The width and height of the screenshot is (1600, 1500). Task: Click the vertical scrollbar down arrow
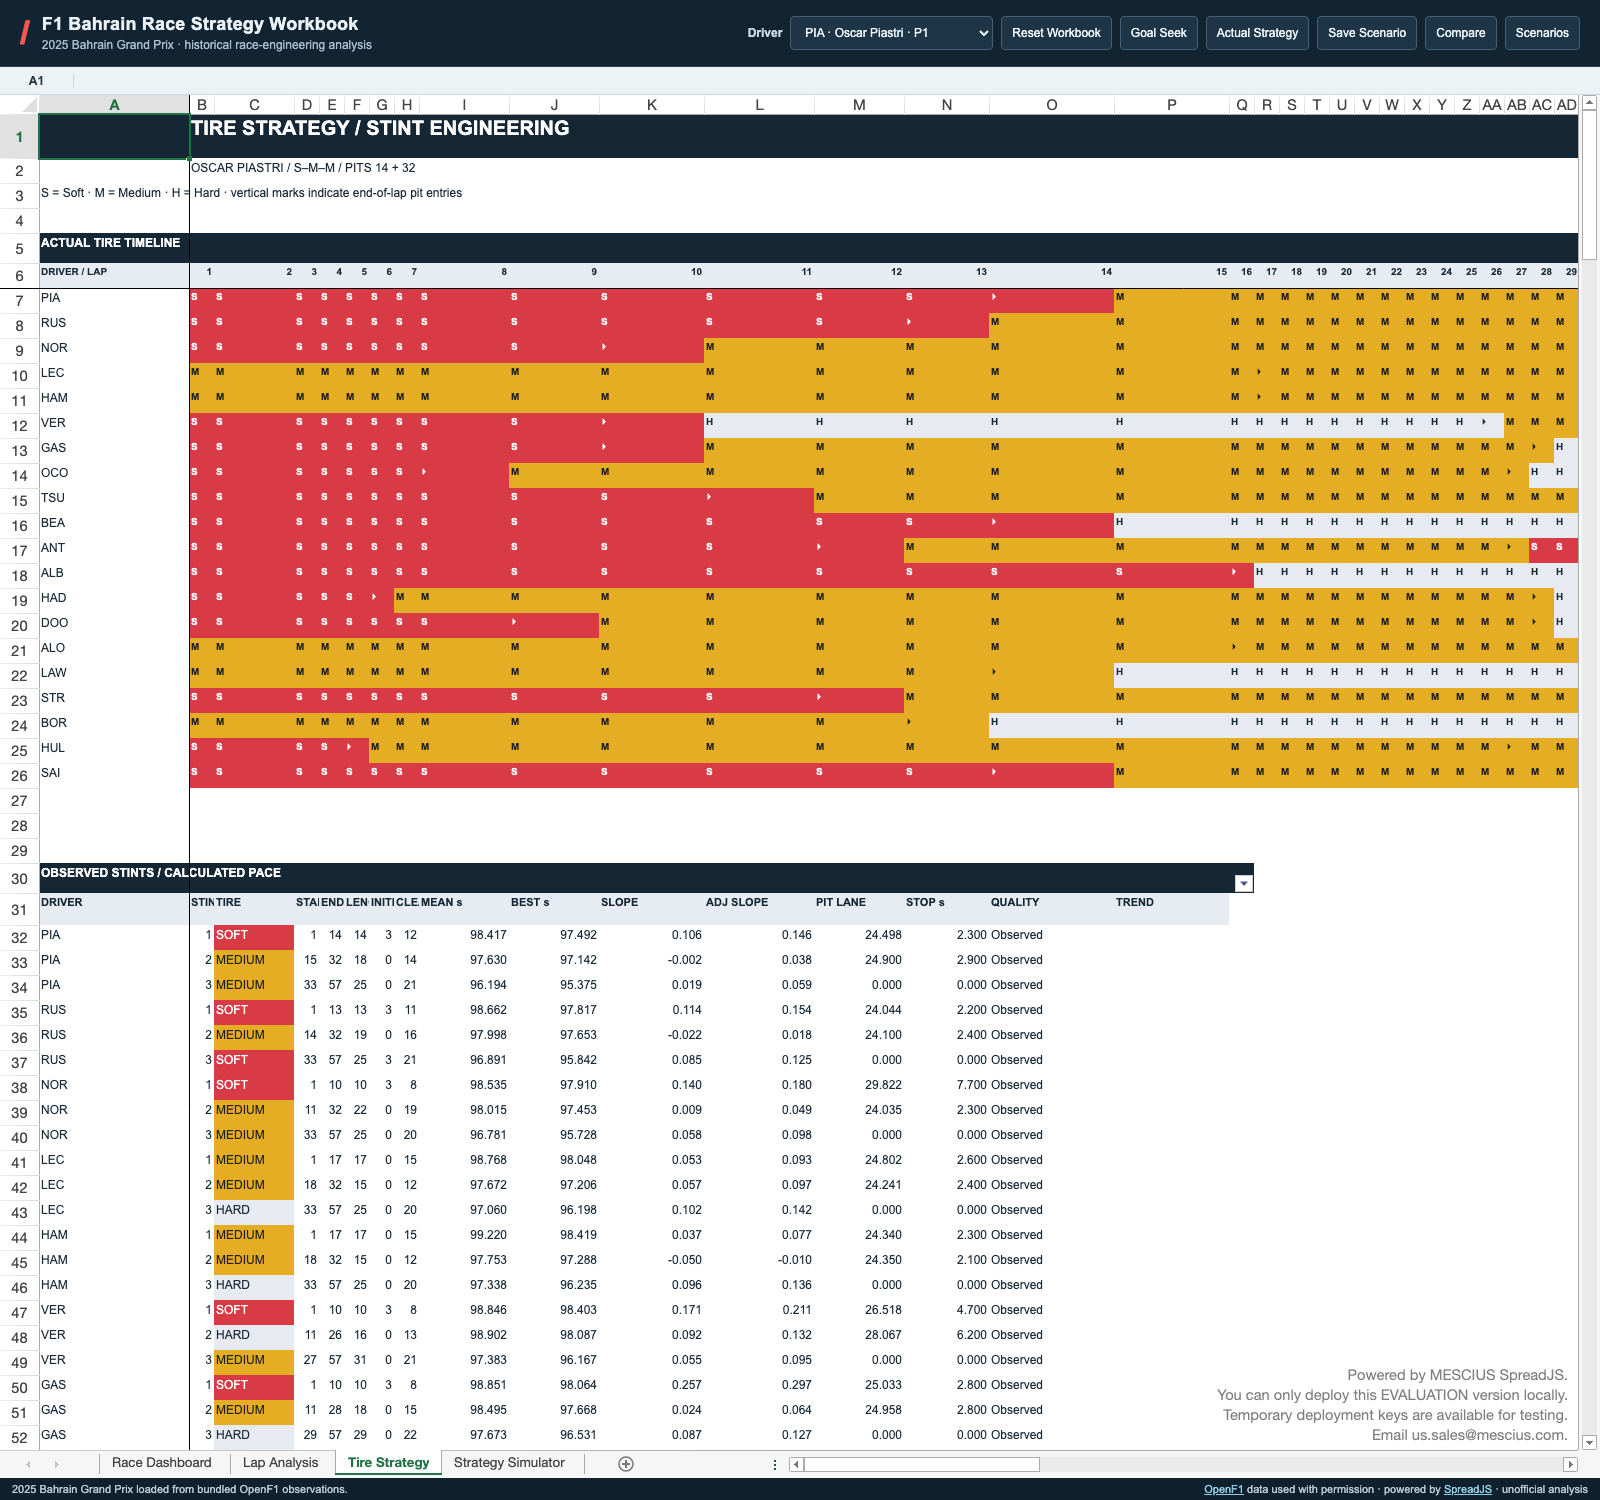pyautogui.click(x=1589, y=1442)
